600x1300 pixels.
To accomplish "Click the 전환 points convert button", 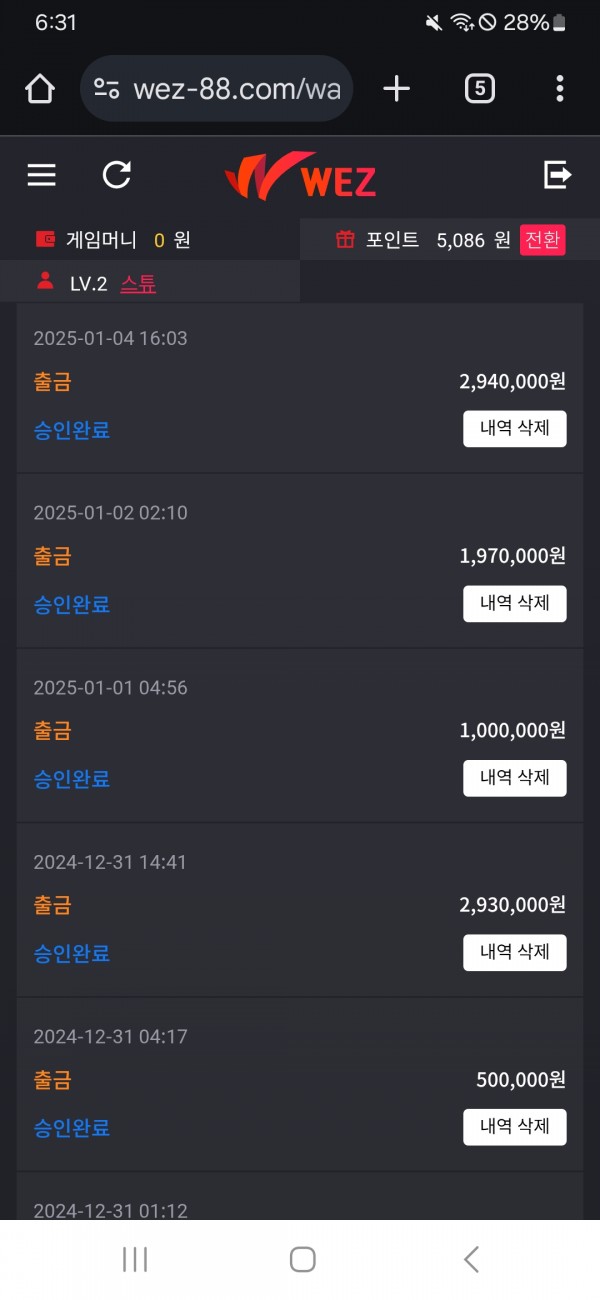I will pos(542,240).
